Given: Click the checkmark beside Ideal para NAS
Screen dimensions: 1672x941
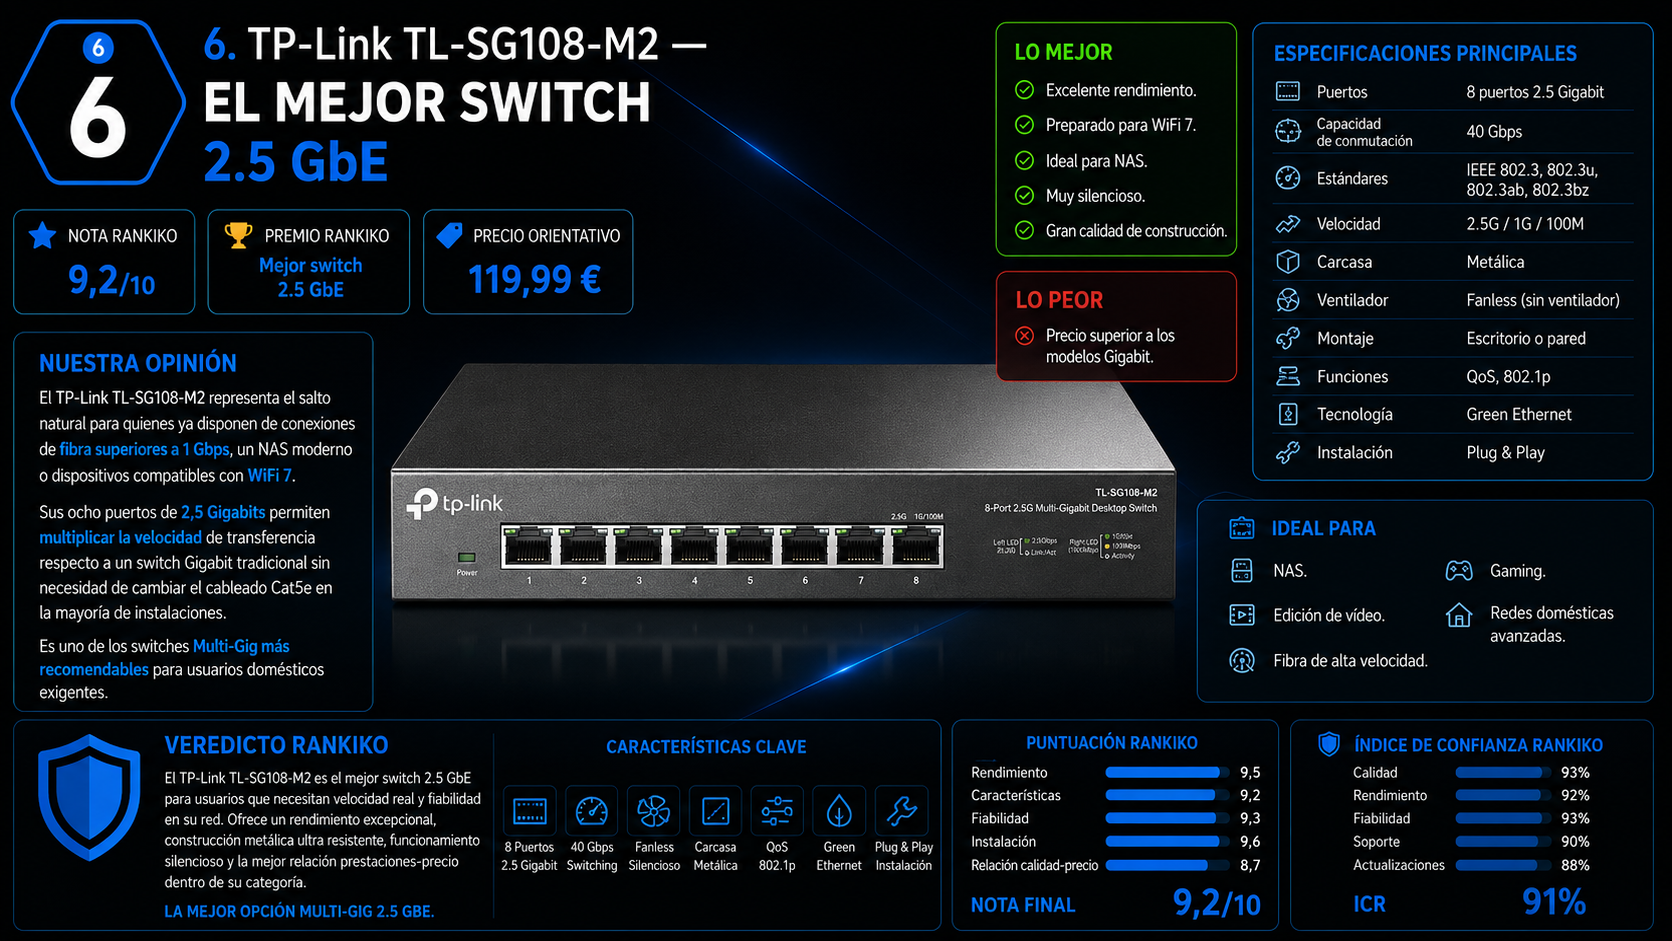Looking at the screenshot, I should [x=1025, y=160].
